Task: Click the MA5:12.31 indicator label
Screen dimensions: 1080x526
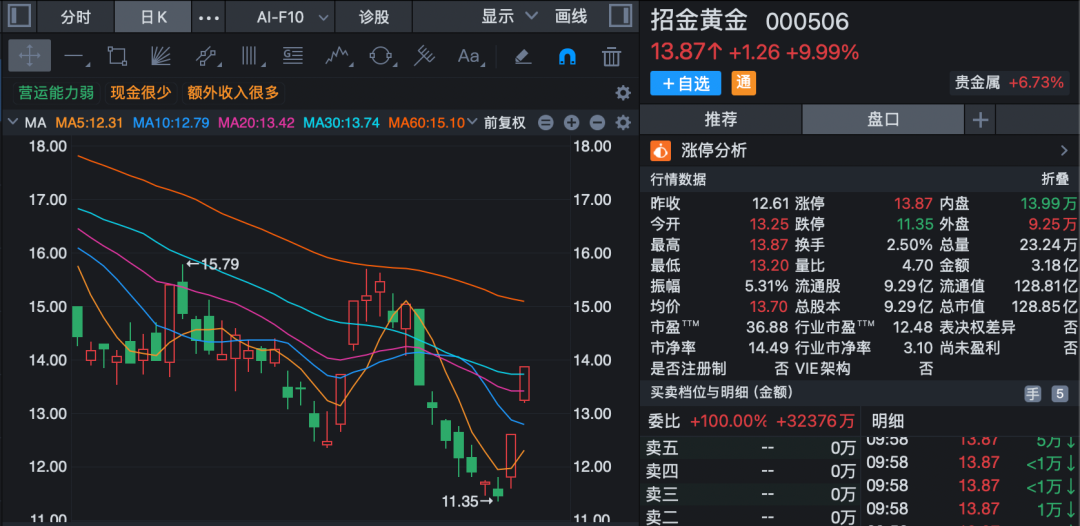Action: pyautogui.click(x=89, y=123)
